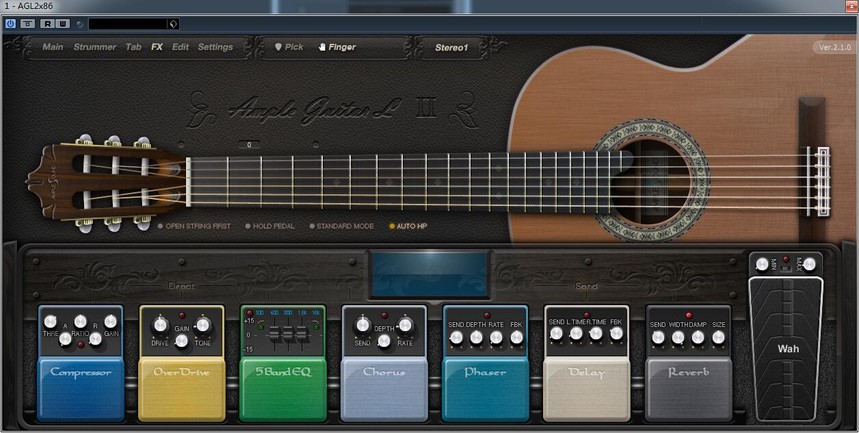Toggle the Chorus red LED
Screen dimensions: 859x433
[x=384, y=316]
